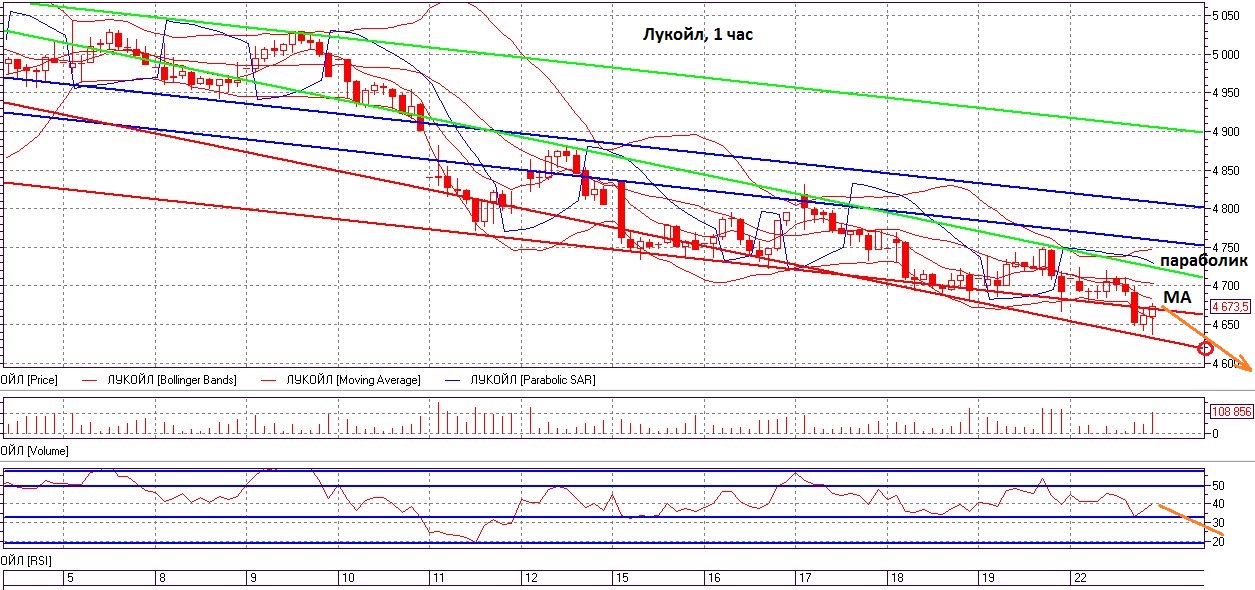Image resolution: width=1255 pixels, height=590 pixels.
Task: Click the RSI scale label 50
Action: pyautogui.click(x=1218, y=485)
